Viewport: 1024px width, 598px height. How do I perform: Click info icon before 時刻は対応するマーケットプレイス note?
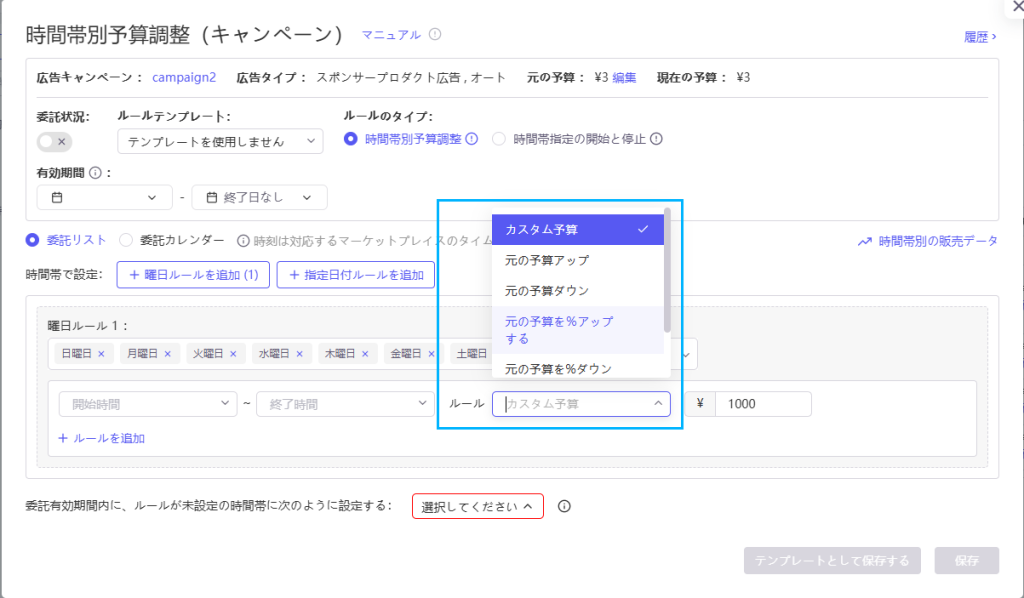[243, 241]
